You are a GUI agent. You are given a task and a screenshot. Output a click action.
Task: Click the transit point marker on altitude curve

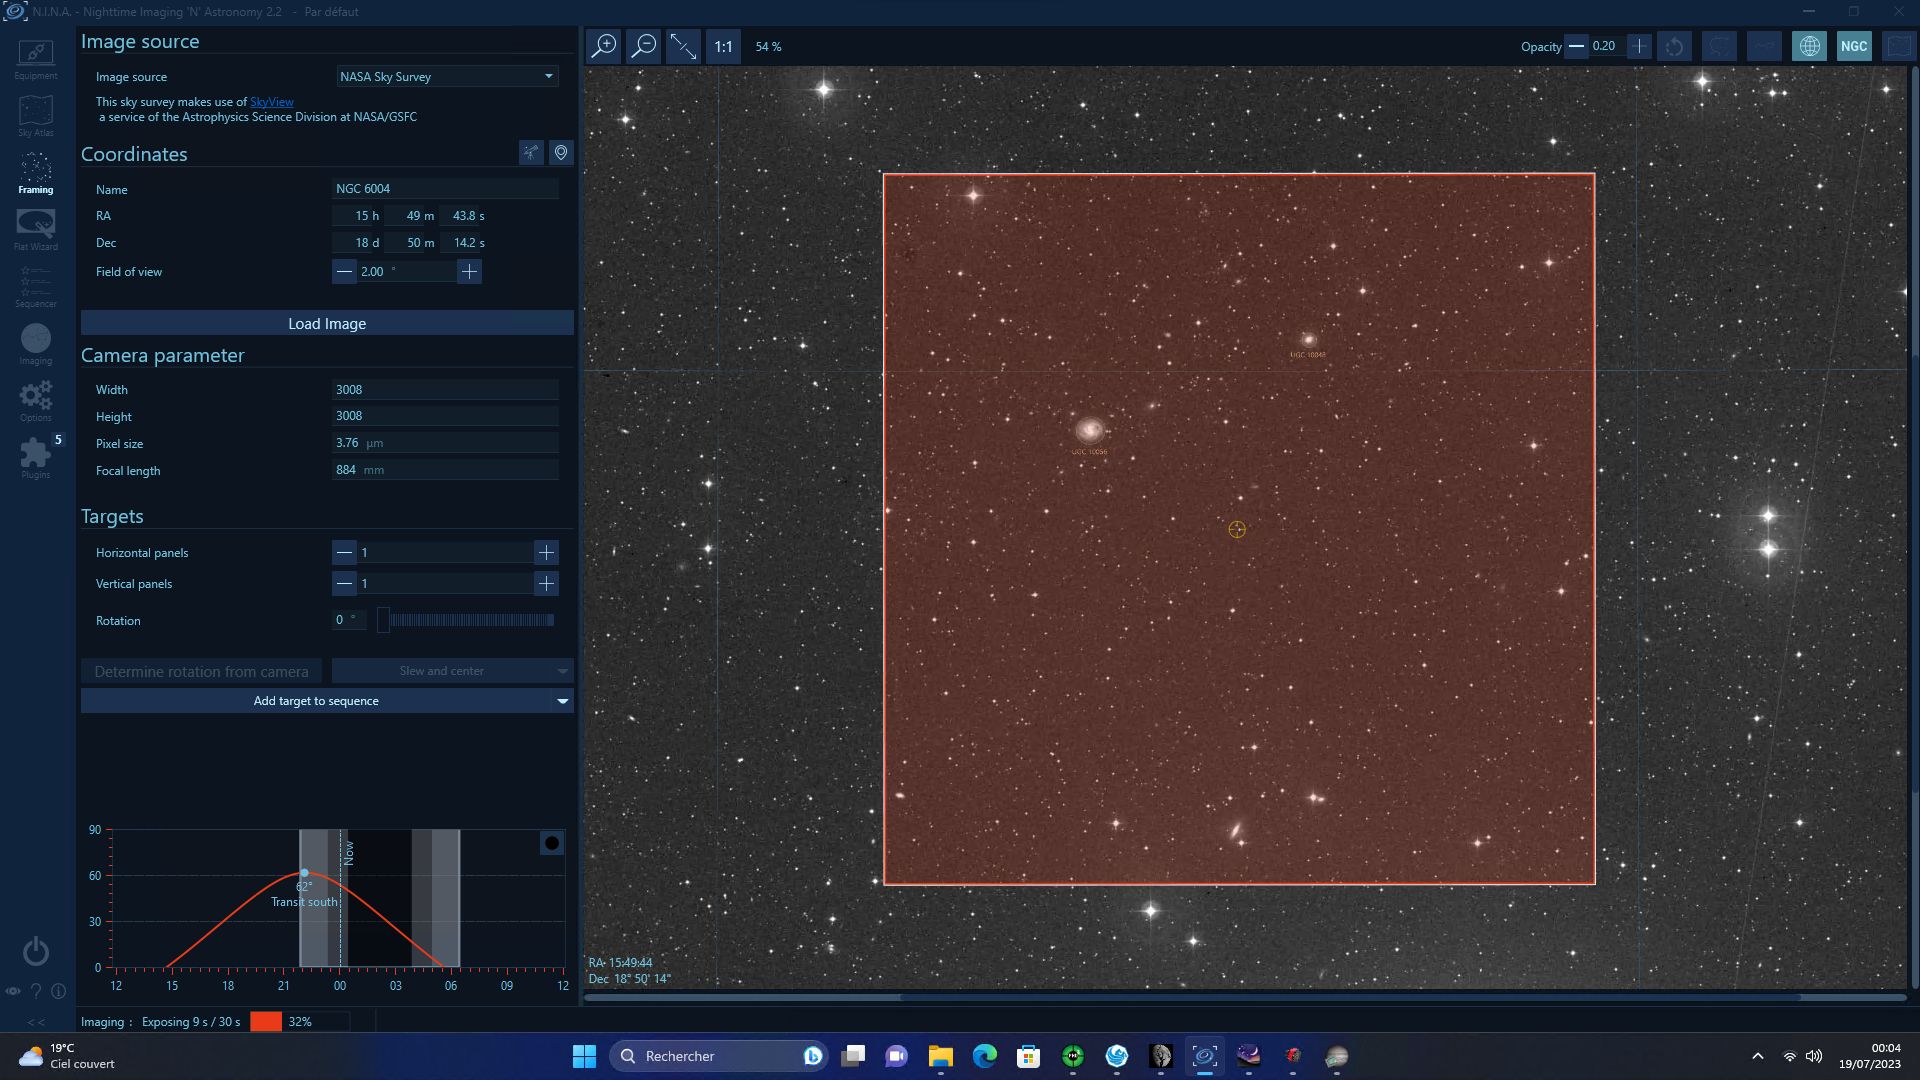coord(305,873)
